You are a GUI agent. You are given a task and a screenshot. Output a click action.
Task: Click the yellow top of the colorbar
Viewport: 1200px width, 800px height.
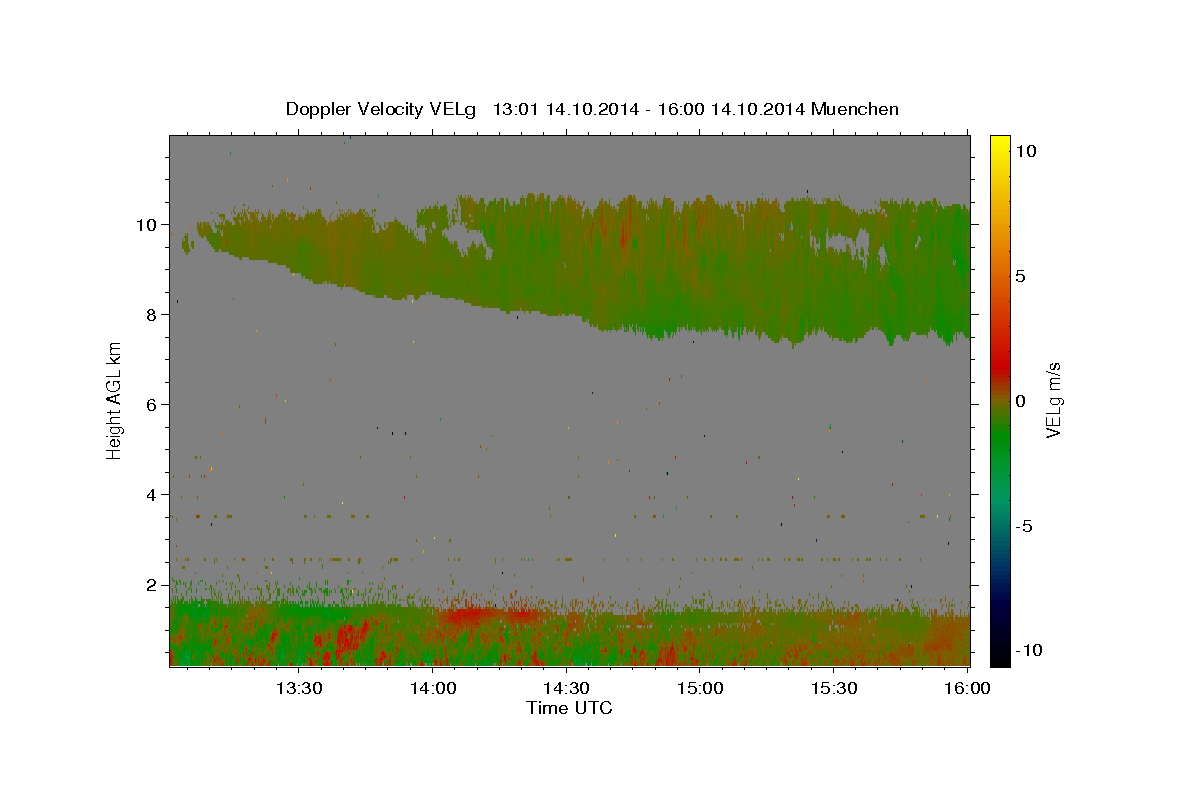[1000, 145]
